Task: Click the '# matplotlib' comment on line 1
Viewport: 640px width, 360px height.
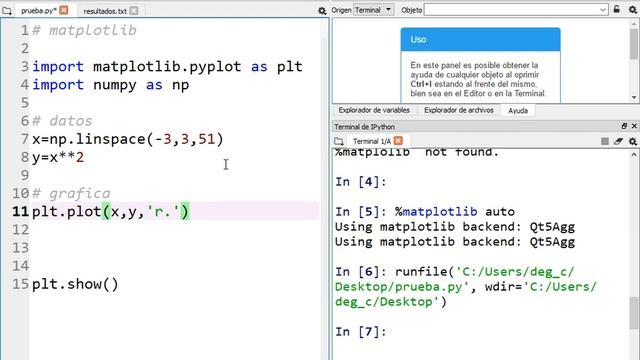Action: pos(84,30)
